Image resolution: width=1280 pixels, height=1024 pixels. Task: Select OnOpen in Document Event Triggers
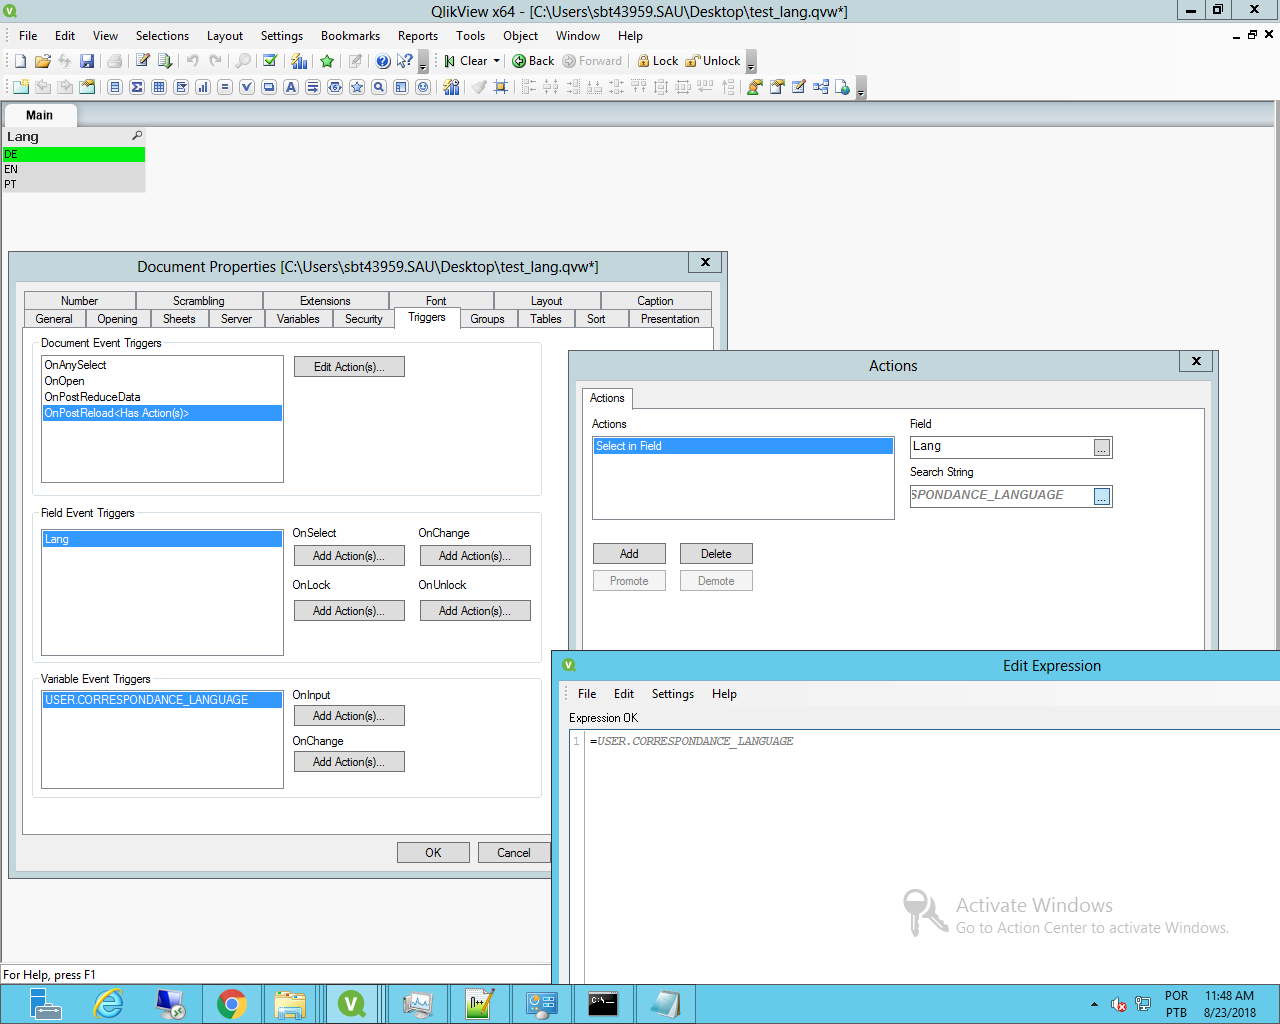pos(162,381)
